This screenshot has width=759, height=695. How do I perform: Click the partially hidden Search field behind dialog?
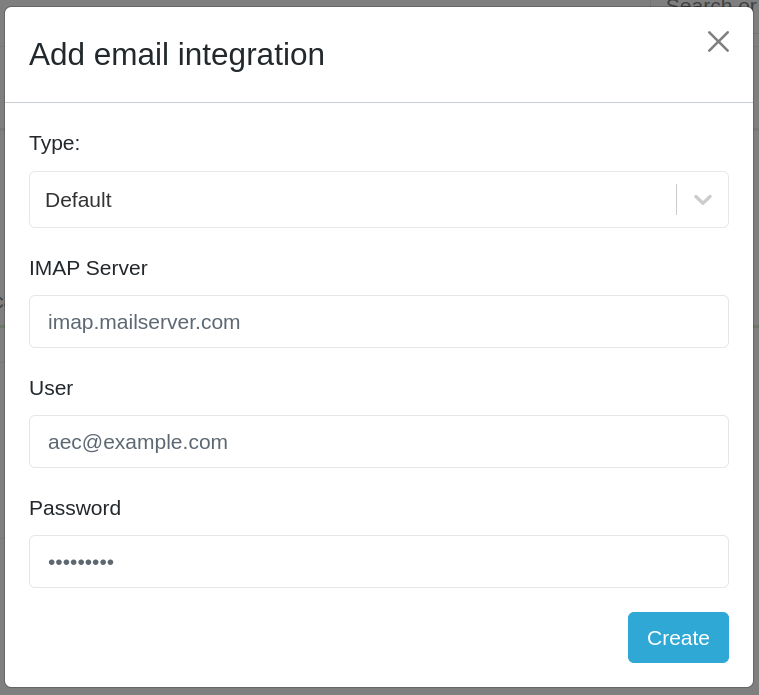[710, 4]
